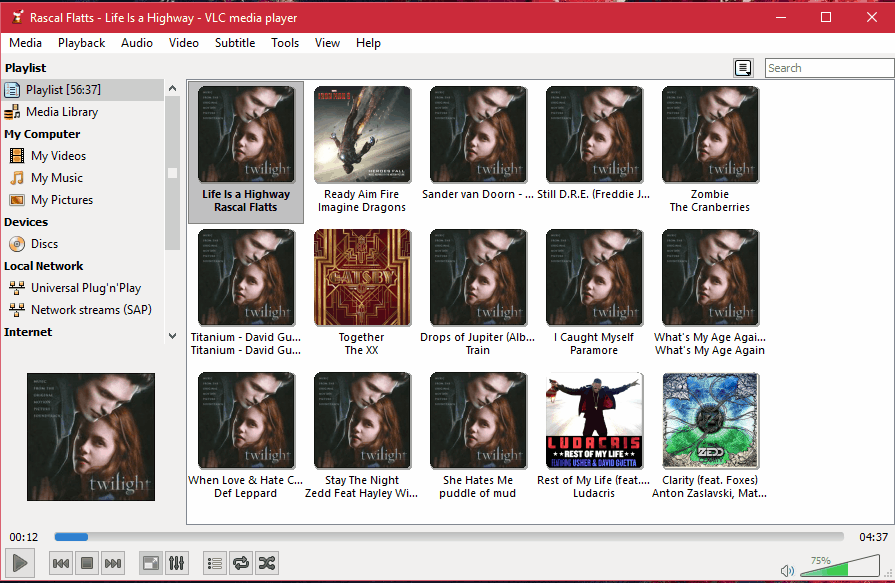Screen dimensions: 895x583
Task: Change playlist view mode icon
Action: tap(743, 68)
